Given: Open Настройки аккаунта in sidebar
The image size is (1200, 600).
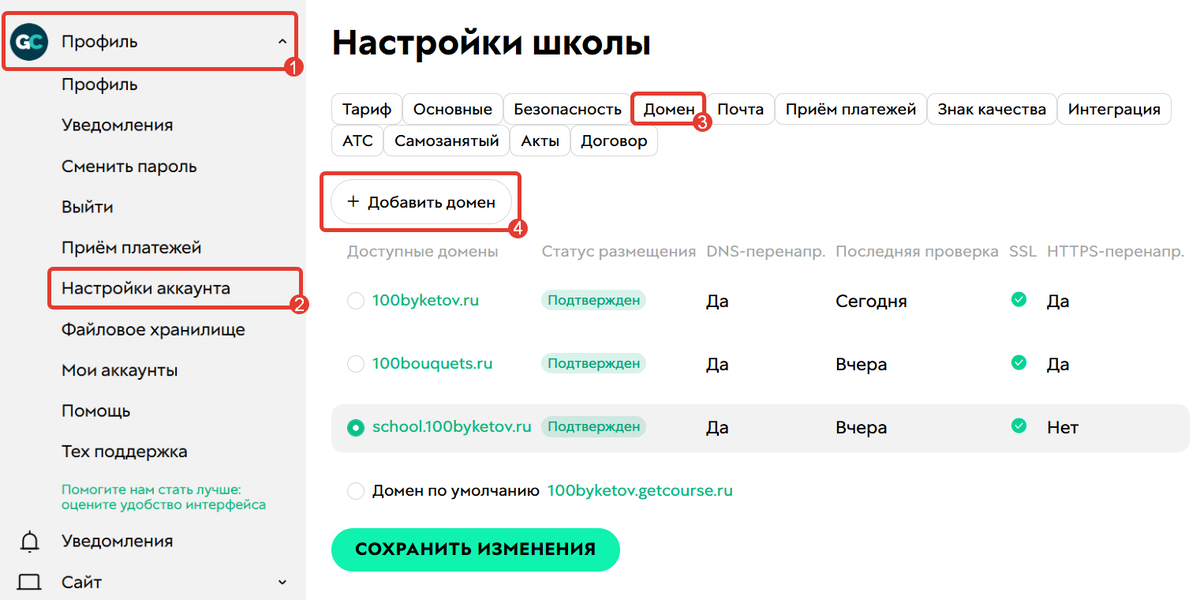Looking at the screenshot, I should click(x=146, y=288).
